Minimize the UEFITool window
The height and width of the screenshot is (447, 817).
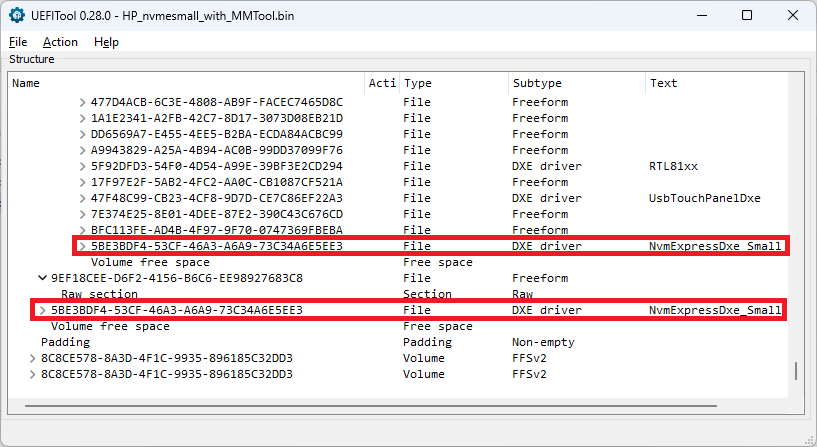(701, 16)
